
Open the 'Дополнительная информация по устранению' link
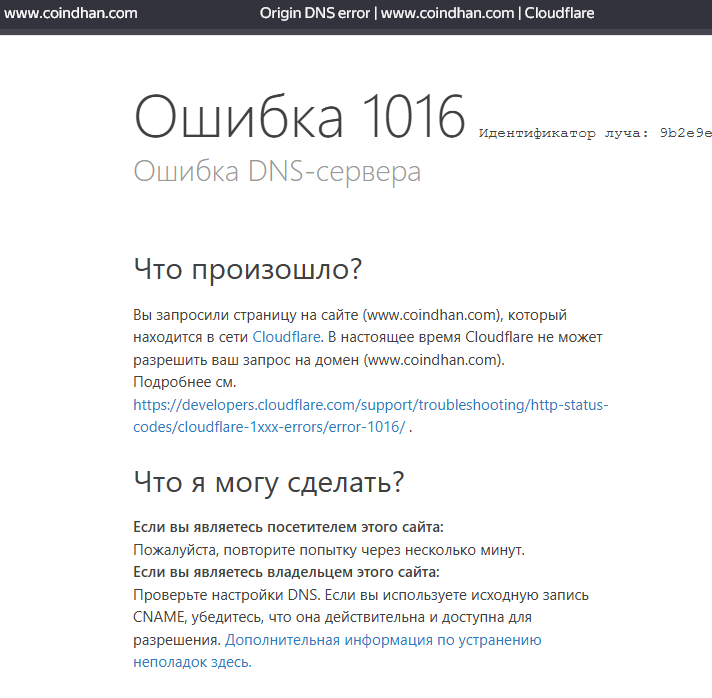(383, 640)
